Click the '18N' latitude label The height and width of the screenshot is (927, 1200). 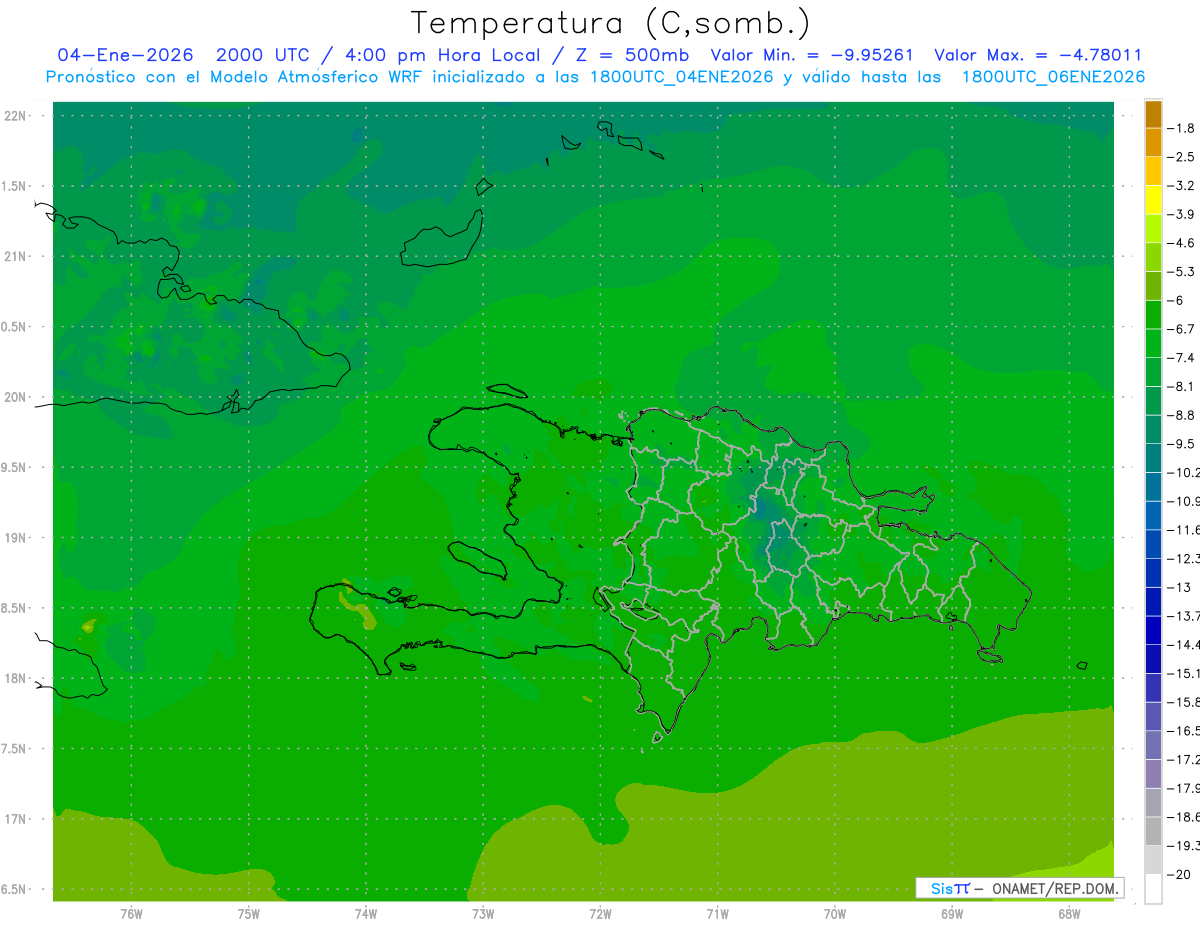(x=16, y=678)
